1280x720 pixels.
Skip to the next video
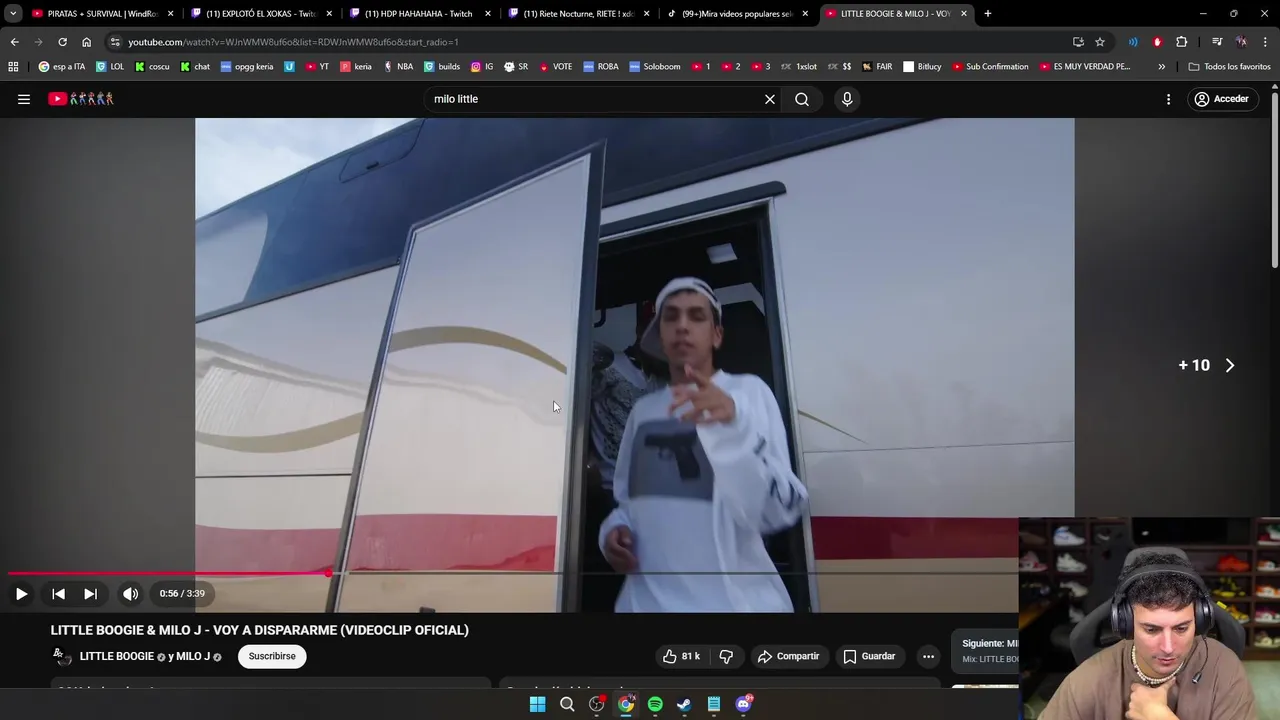tap(90, 594)
